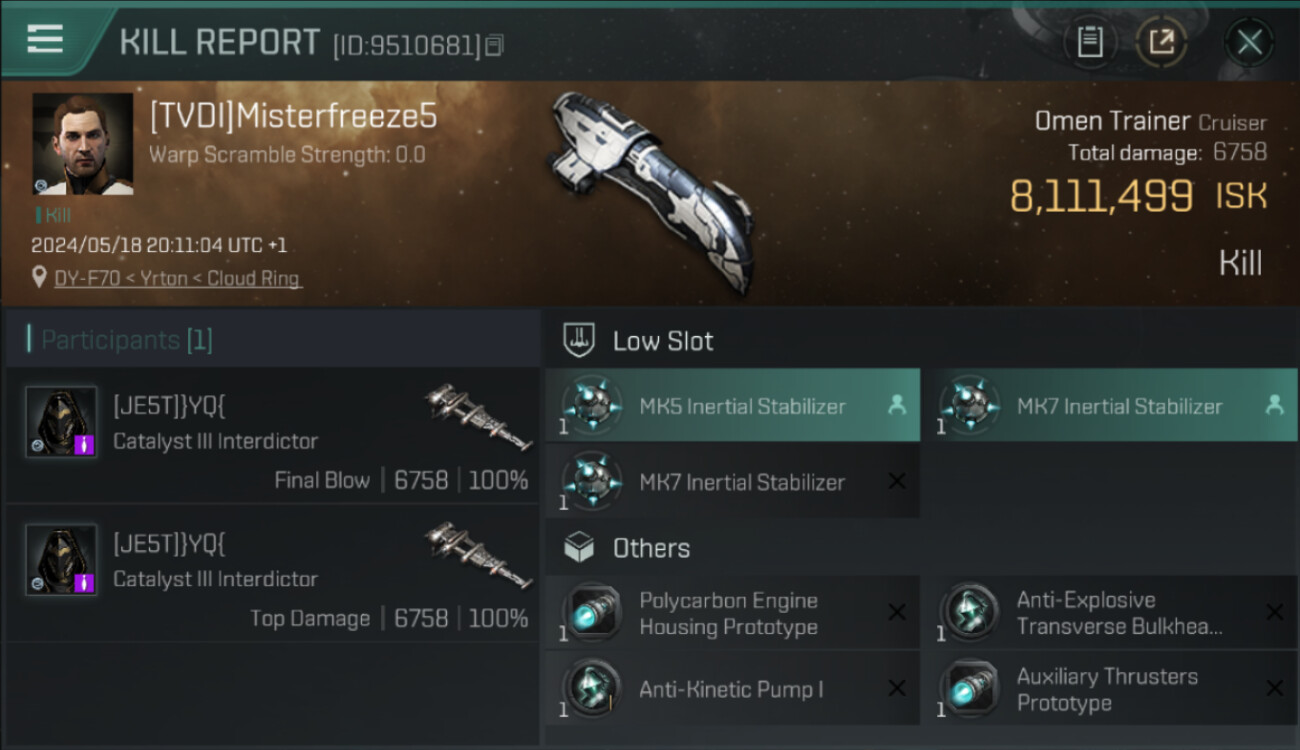The width and height of the screenshot is (1300, 750).
Task: Click the Others section header
Action: point(650,548)
